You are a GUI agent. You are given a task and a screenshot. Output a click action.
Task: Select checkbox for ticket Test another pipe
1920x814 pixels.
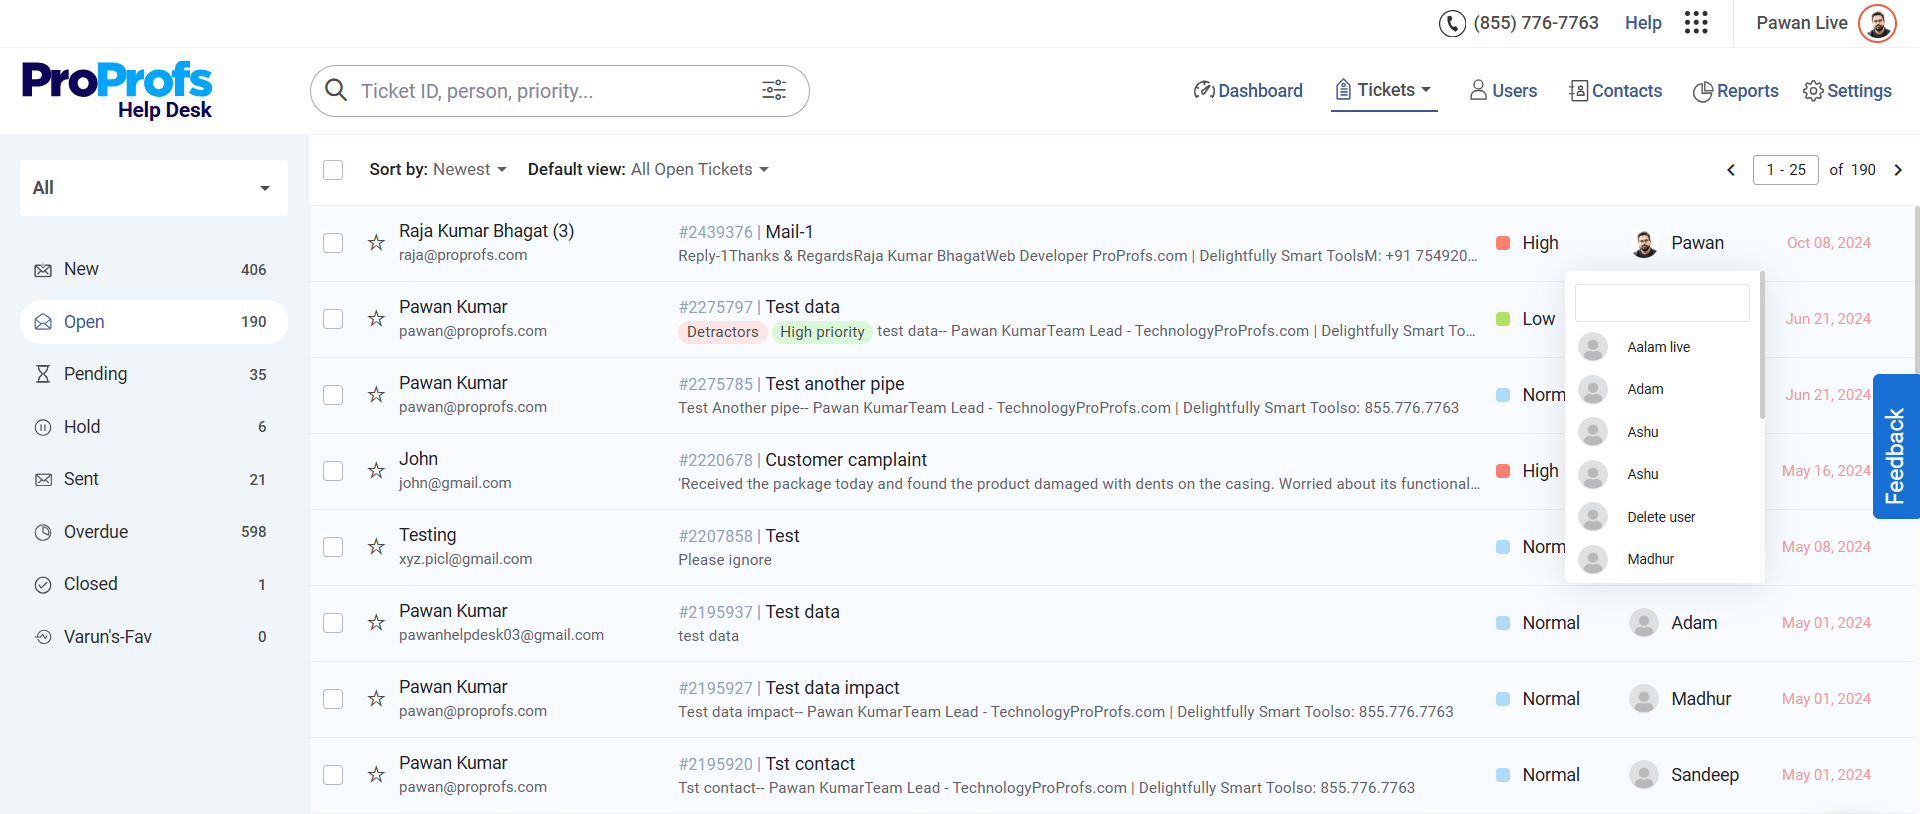point(333,395)
